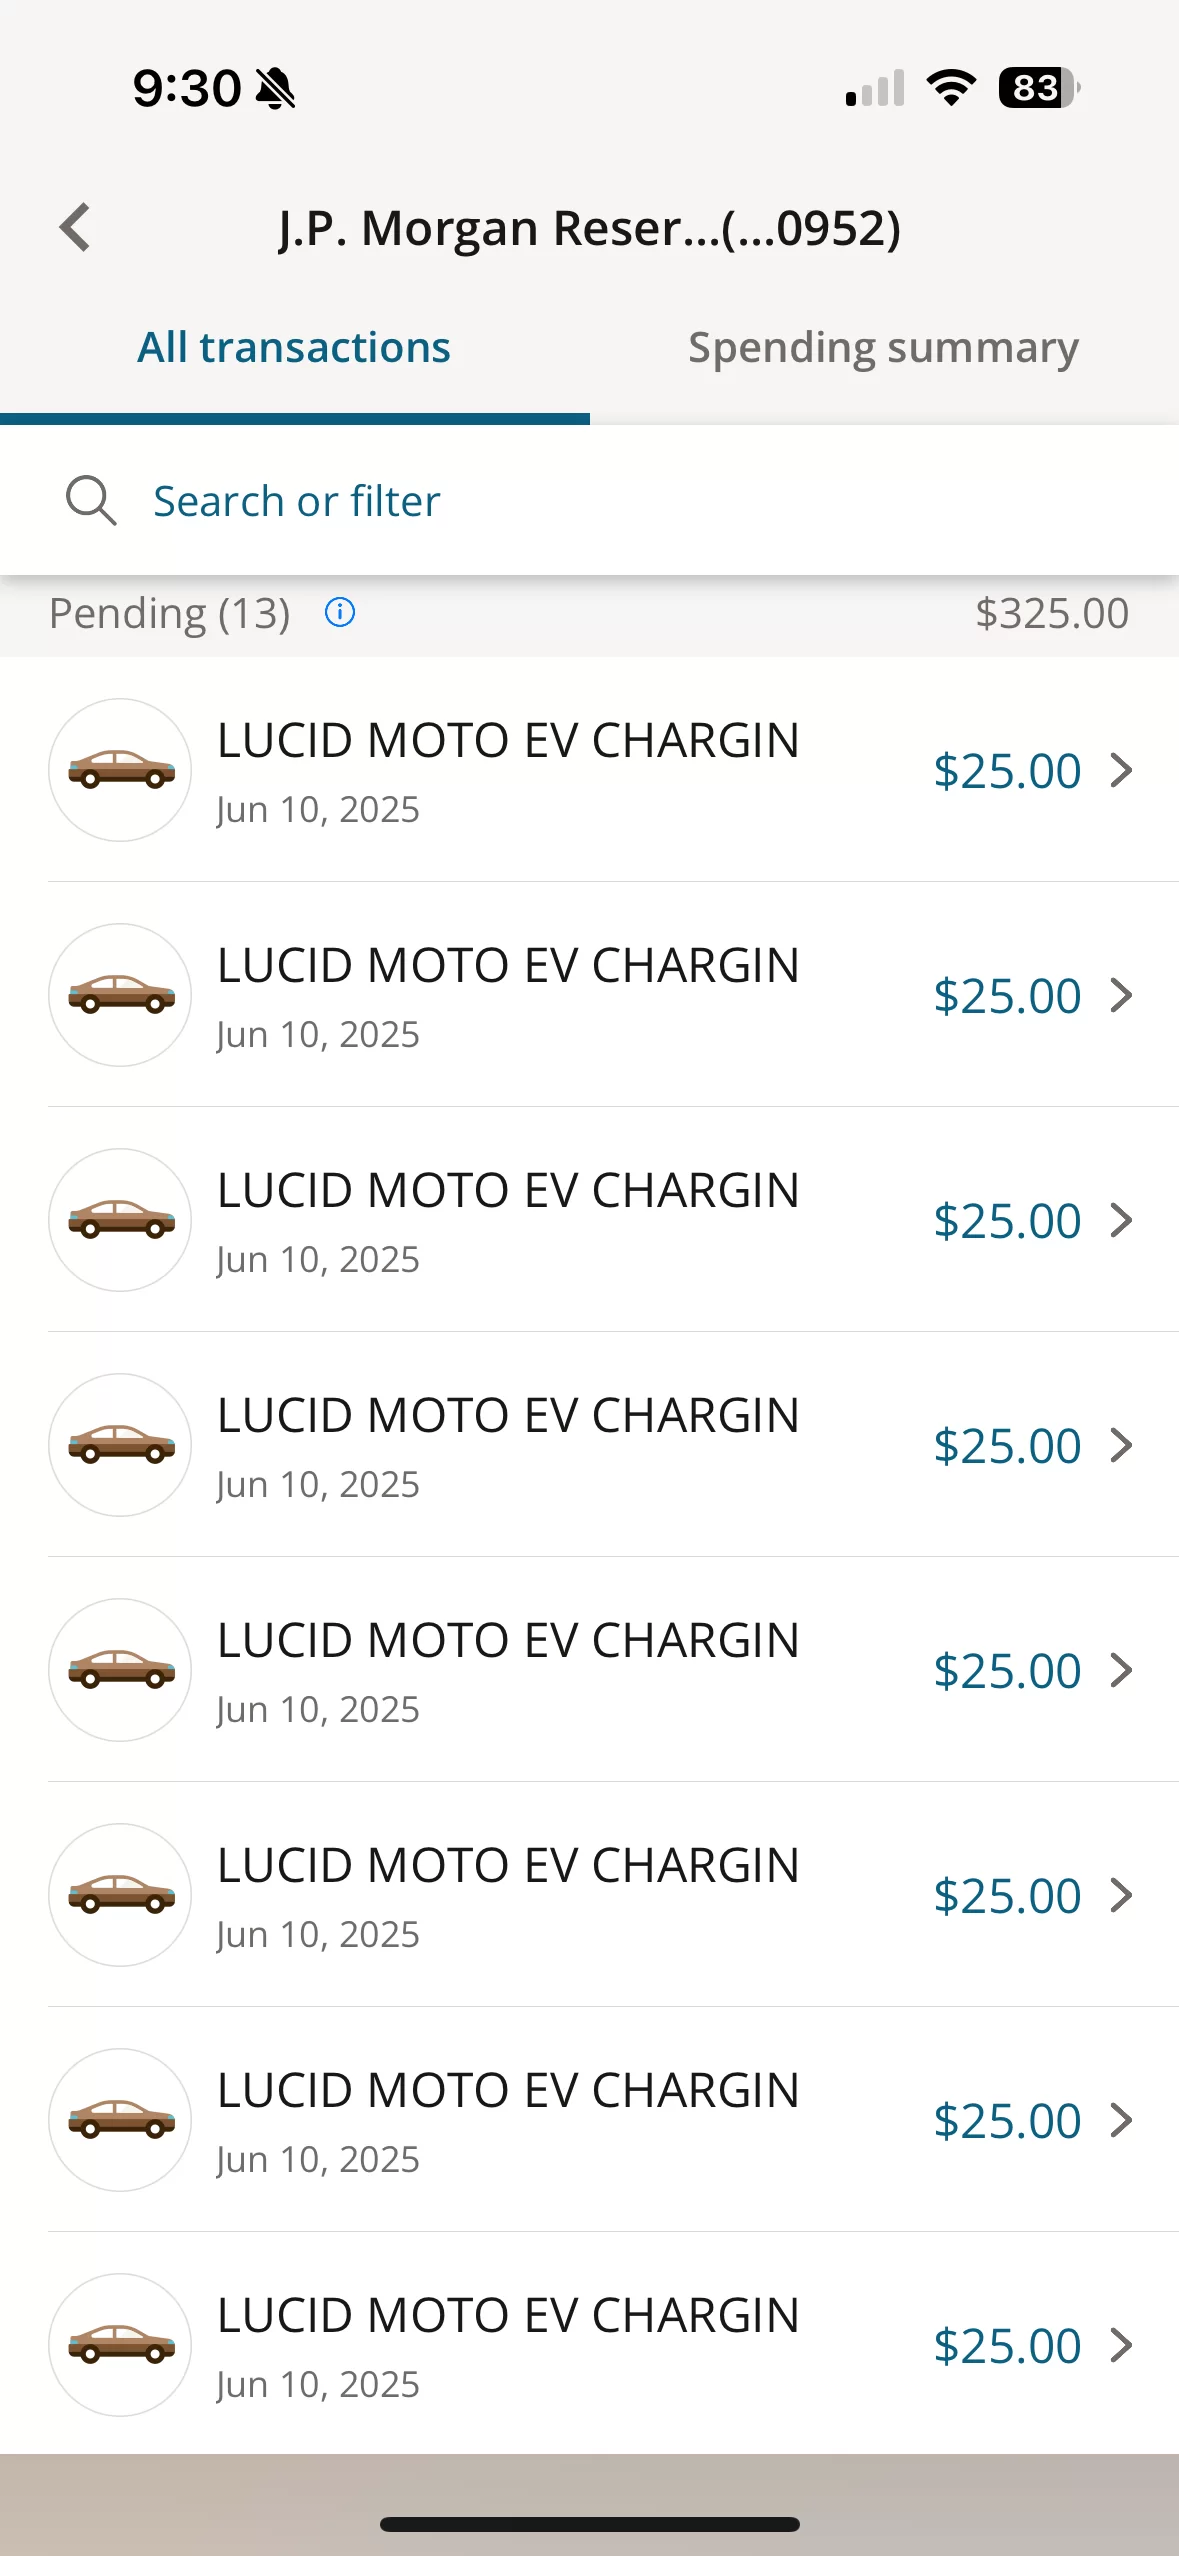Image resolution: width=1179 pixels, height=2556 pixels.
Task: Tap second transaction's $25.00 amount
Action: coord(1007,996)
